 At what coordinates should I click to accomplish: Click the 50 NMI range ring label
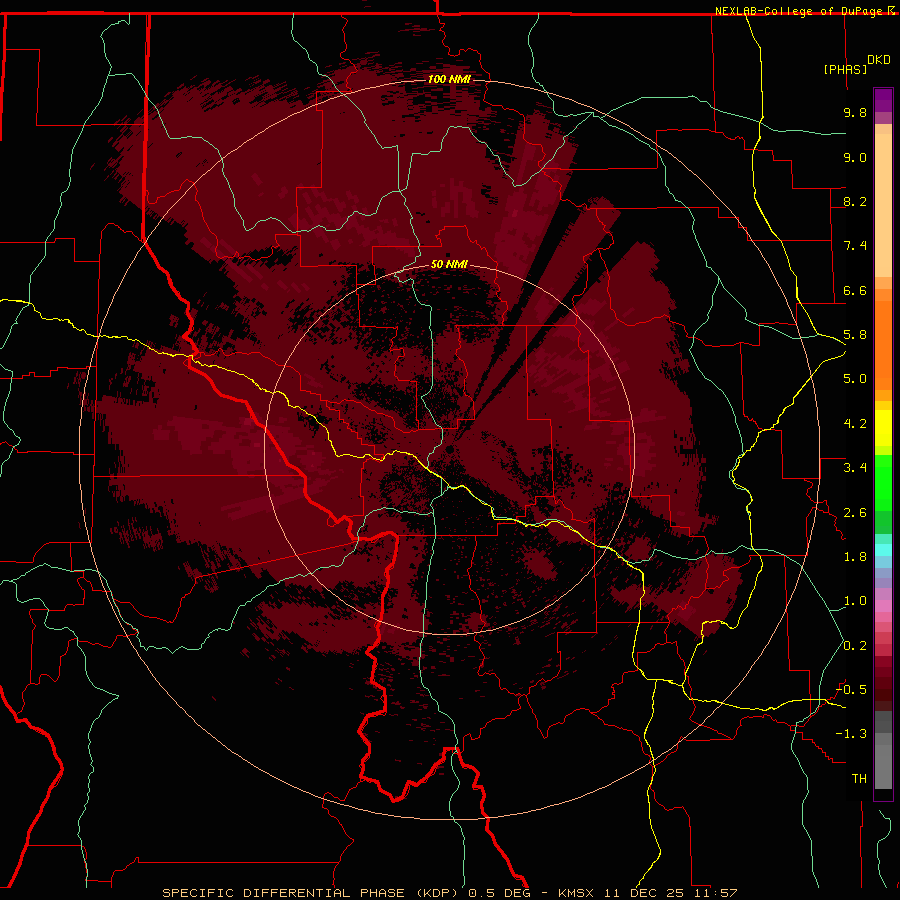449,264
